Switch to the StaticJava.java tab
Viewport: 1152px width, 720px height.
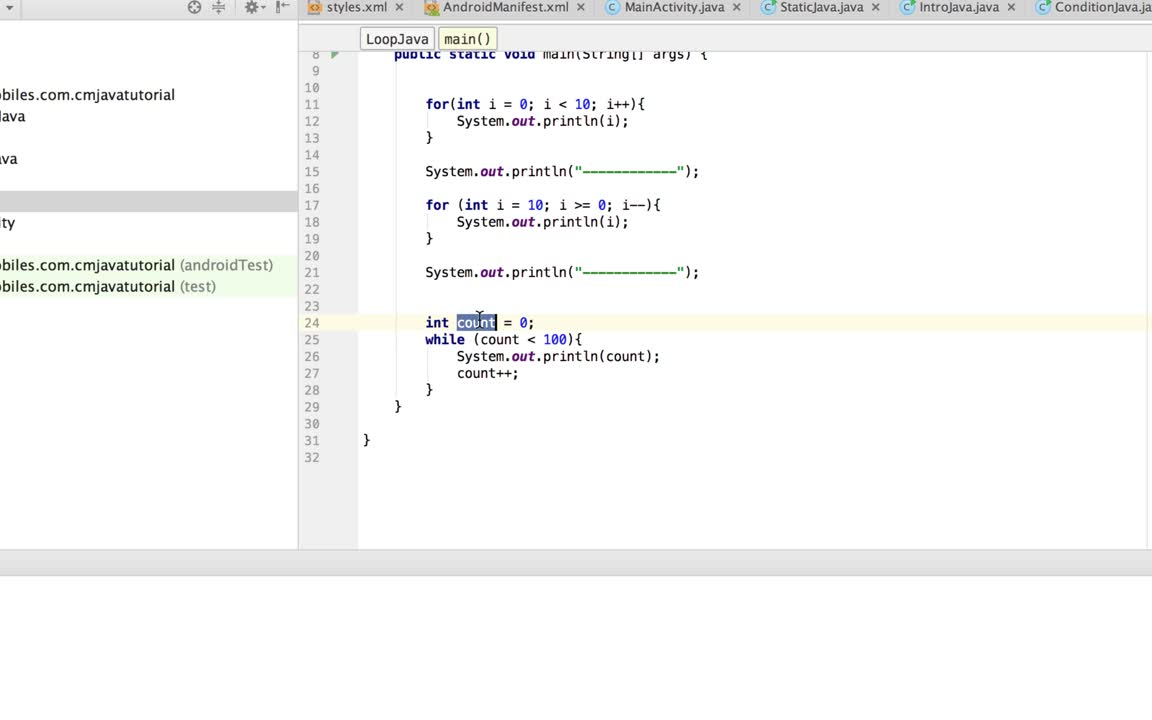(x=821, y=7)
